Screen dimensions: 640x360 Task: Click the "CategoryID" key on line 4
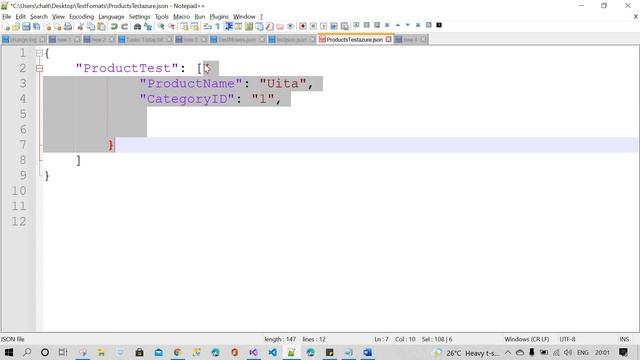coord(187,99)
